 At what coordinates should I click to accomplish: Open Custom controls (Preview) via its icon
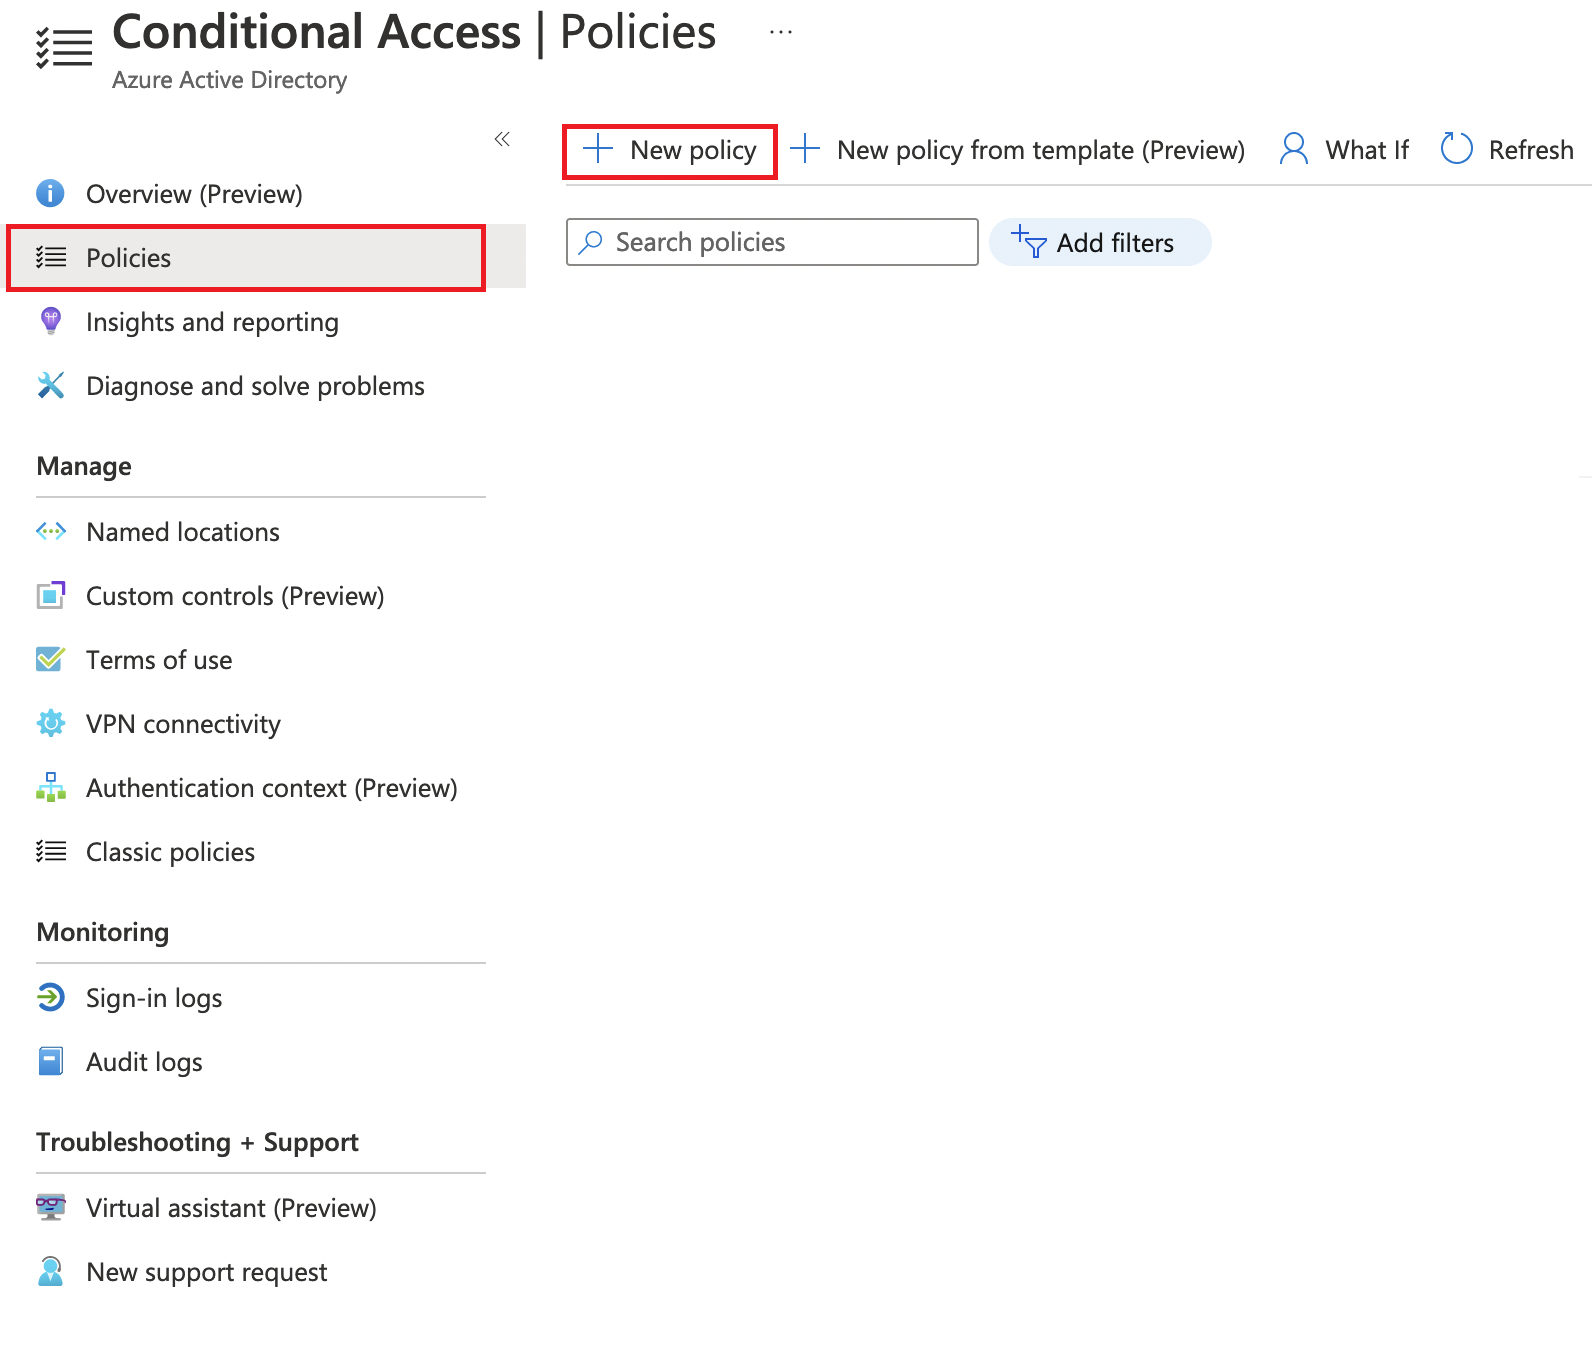(50, 595)
